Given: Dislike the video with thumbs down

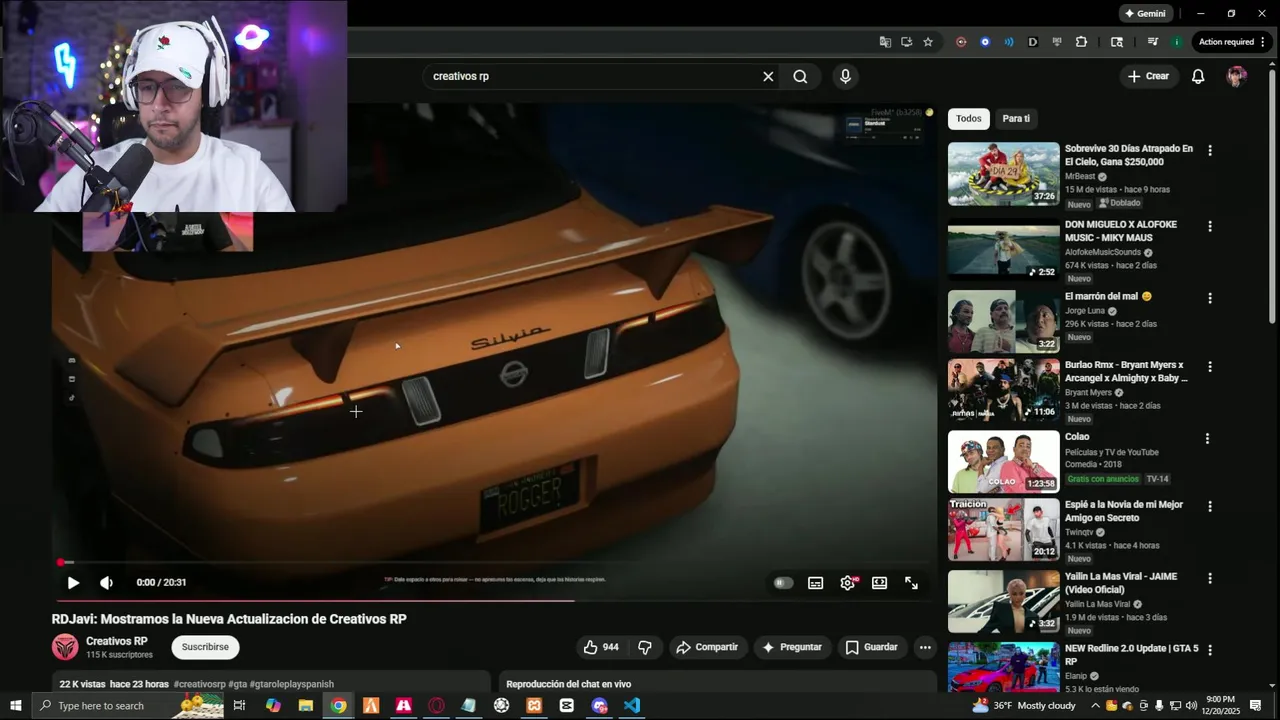Looking at the screenshot, I should pyautogui.click(x=645, y=647).
